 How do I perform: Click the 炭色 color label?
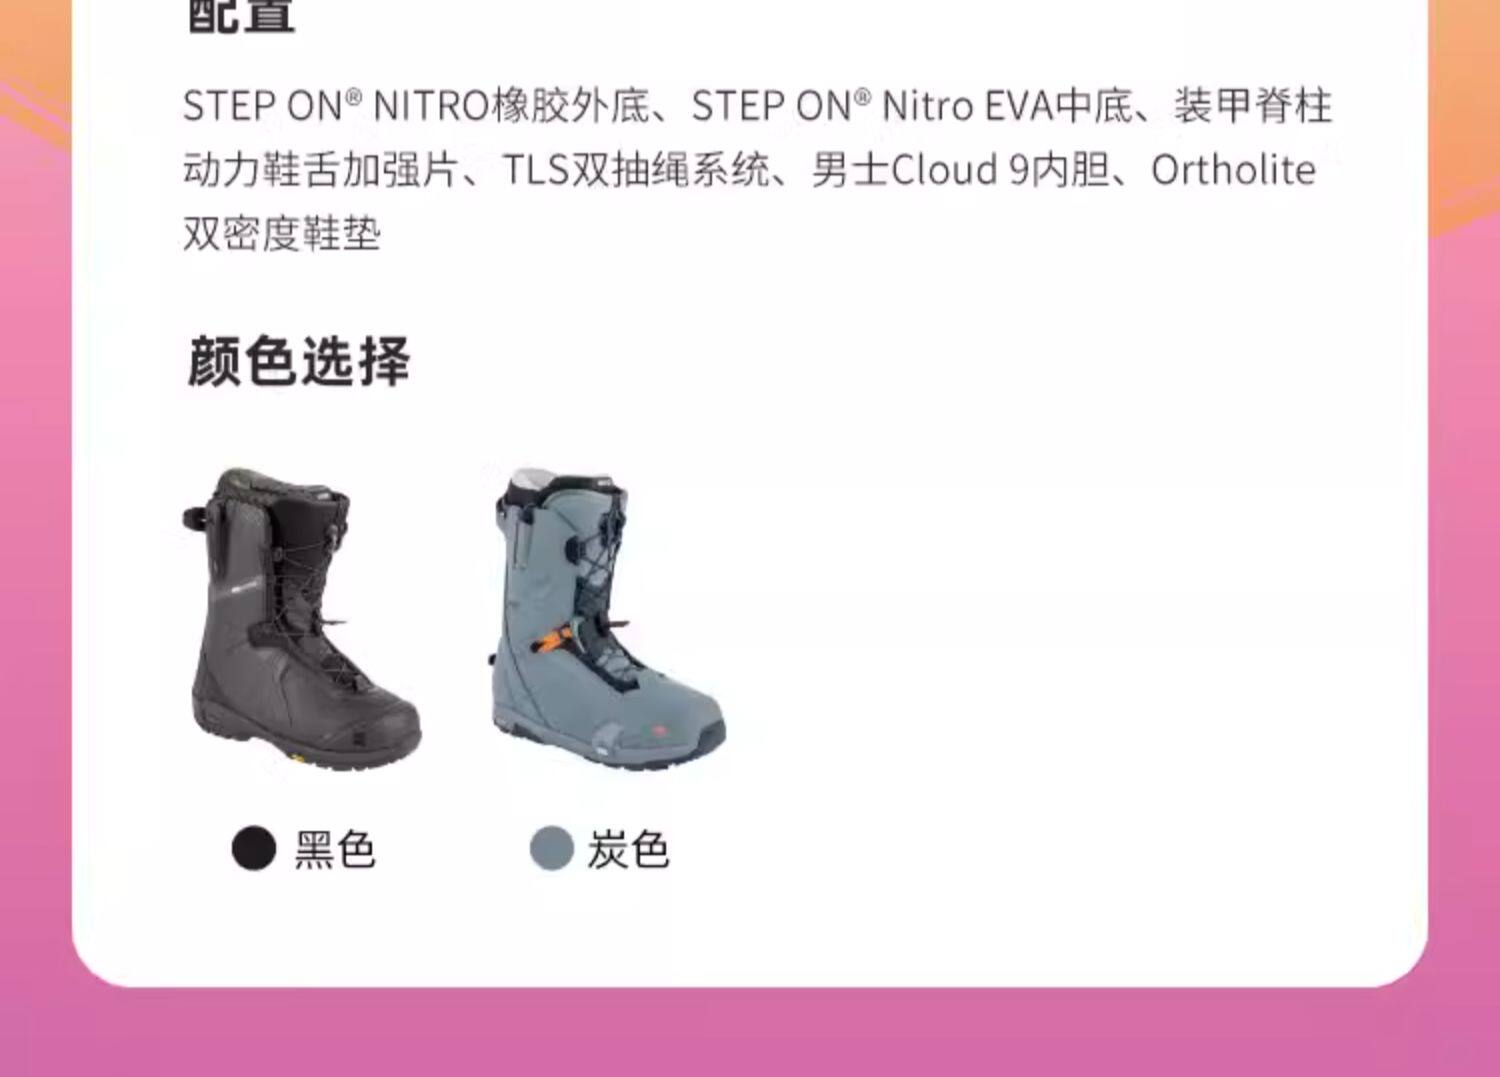tap(629, 850)
